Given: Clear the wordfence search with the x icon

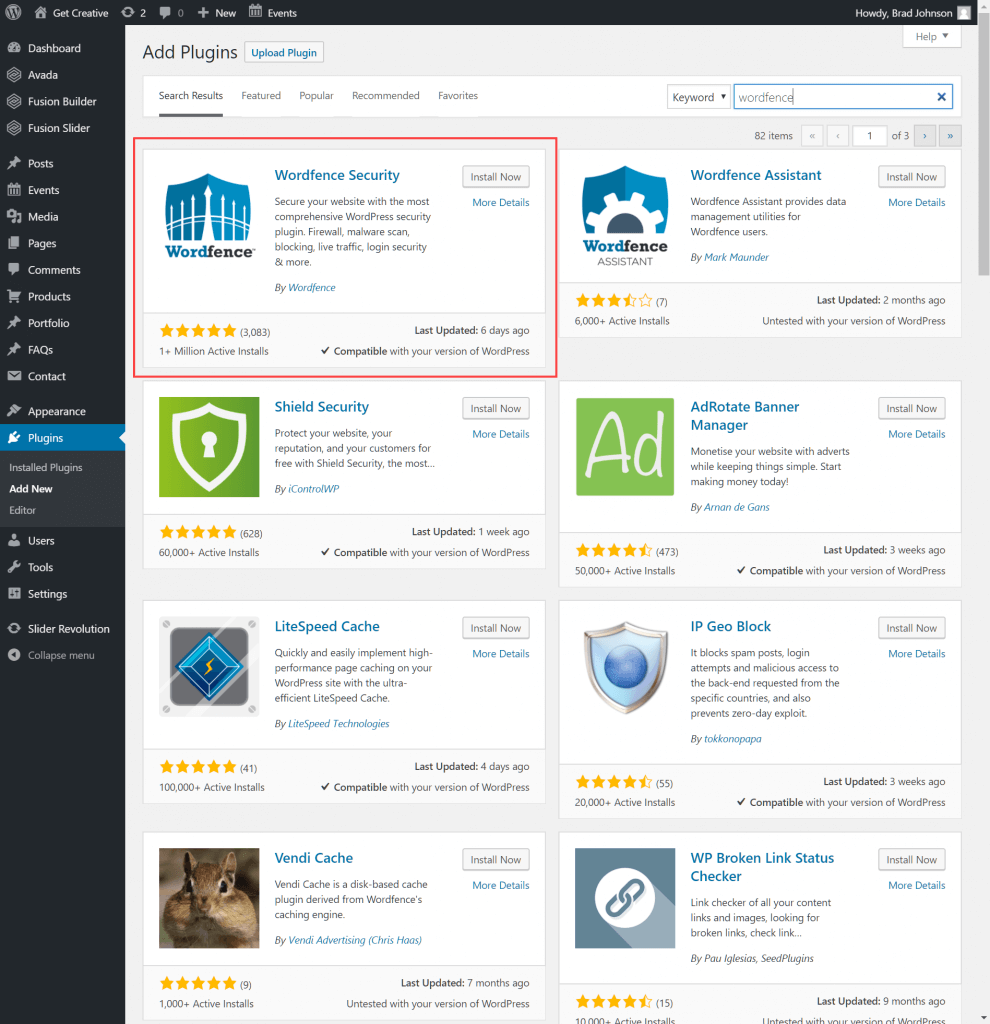Looking at the screenshot, I should click(941, 96).
